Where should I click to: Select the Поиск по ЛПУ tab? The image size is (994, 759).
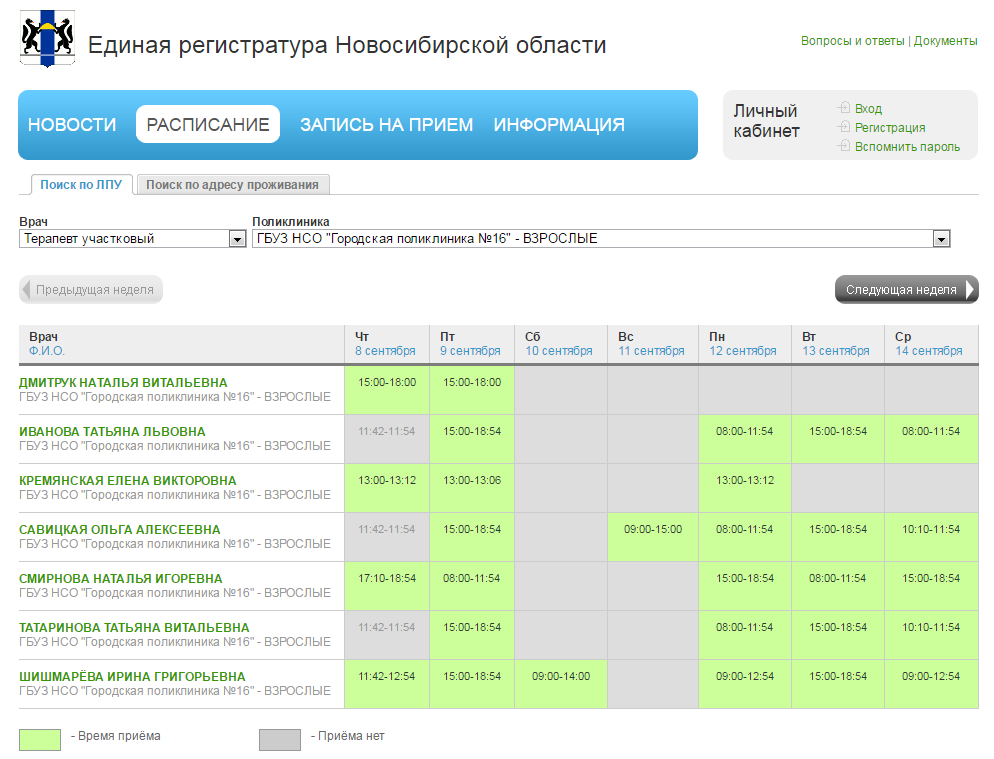[x=81, y=185]
